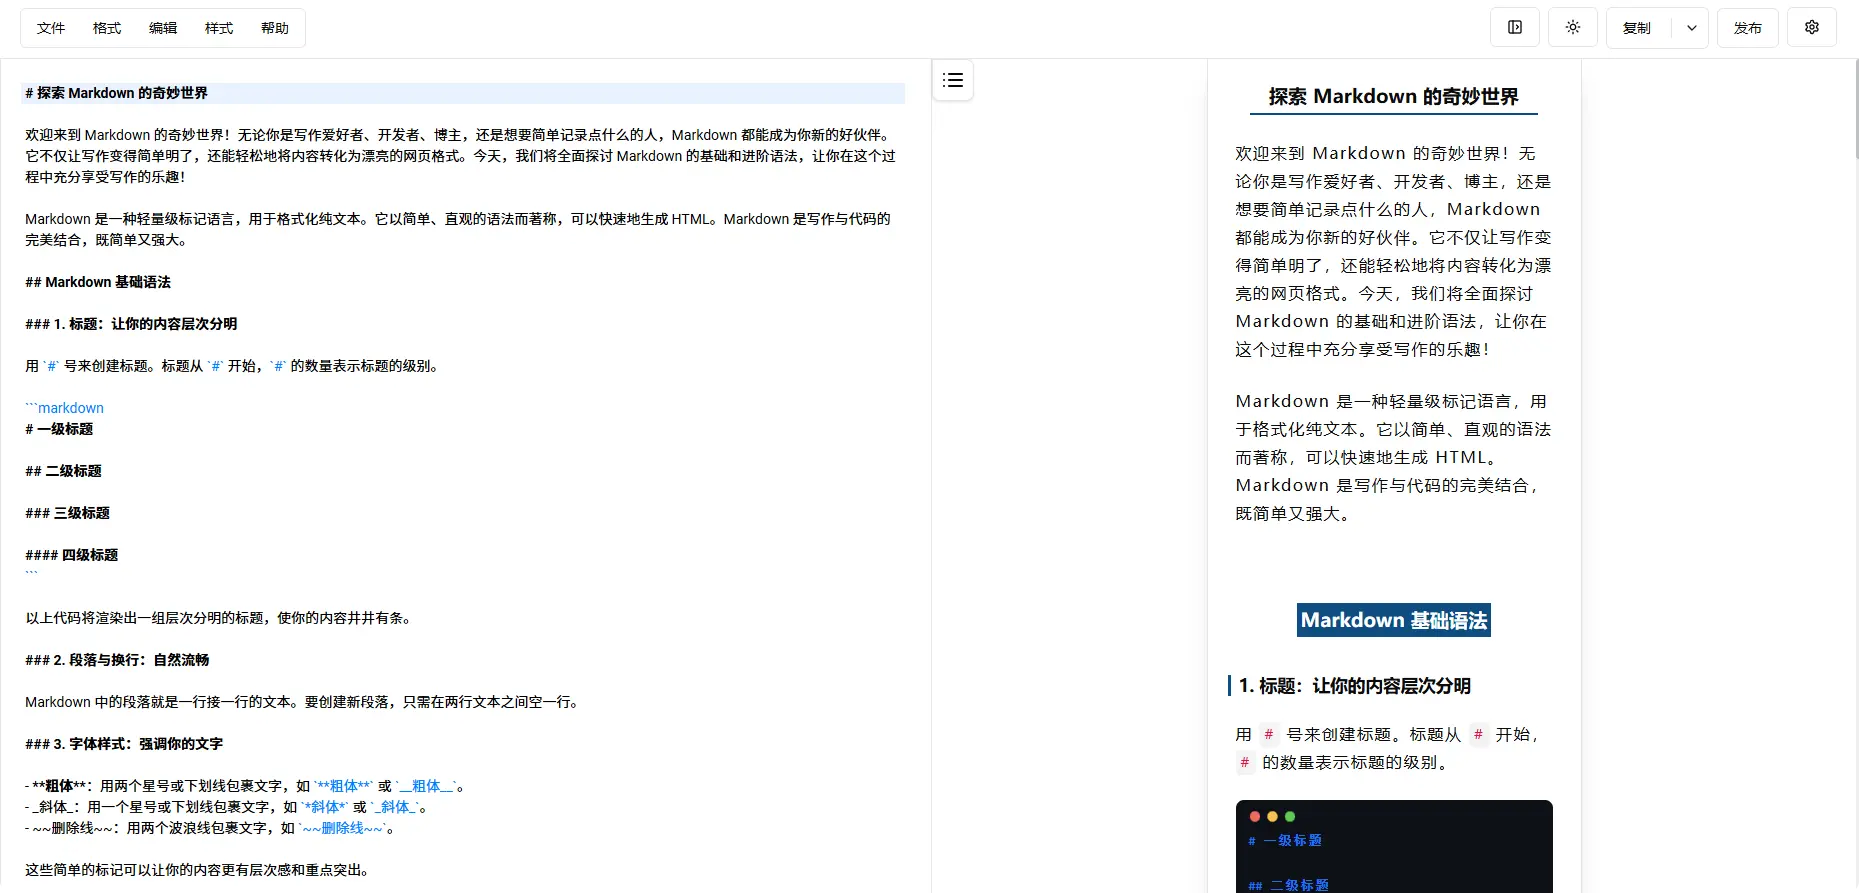Click the preview heading '1. 标题：让你的内容层次分明'
The width and height of the screenshot is (1859, 893).
(1355, 686)
